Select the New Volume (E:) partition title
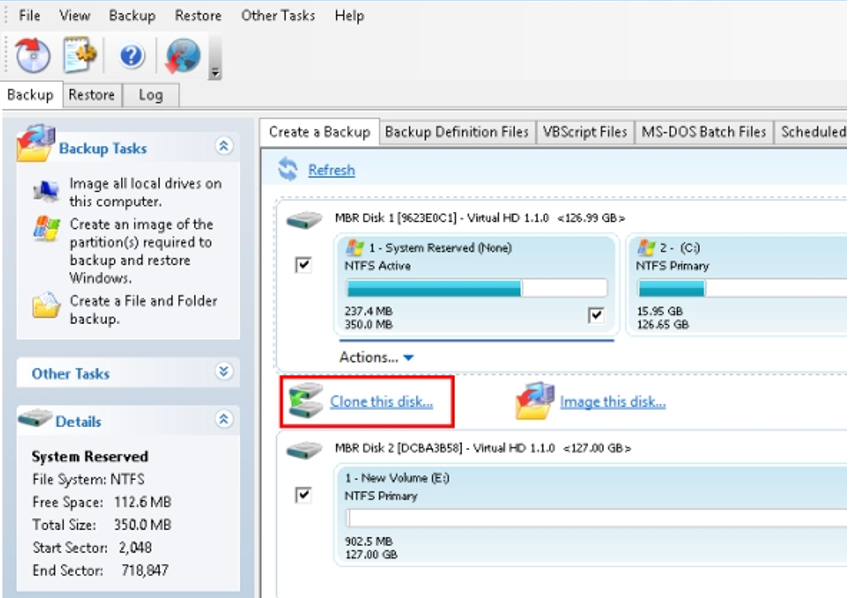Screen dimensions: 852x598 (x=397, y=478)
